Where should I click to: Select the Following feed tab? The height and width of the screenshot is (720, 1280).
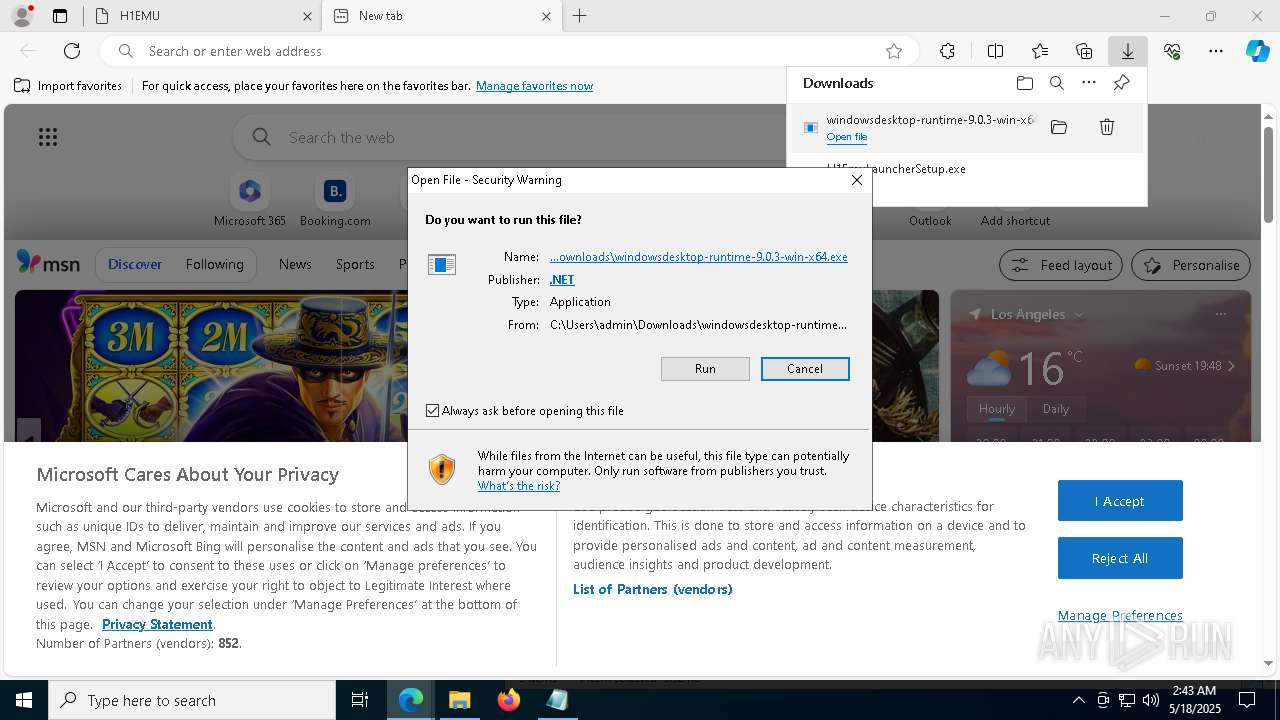pyautogui.click(x=214, y=264)
